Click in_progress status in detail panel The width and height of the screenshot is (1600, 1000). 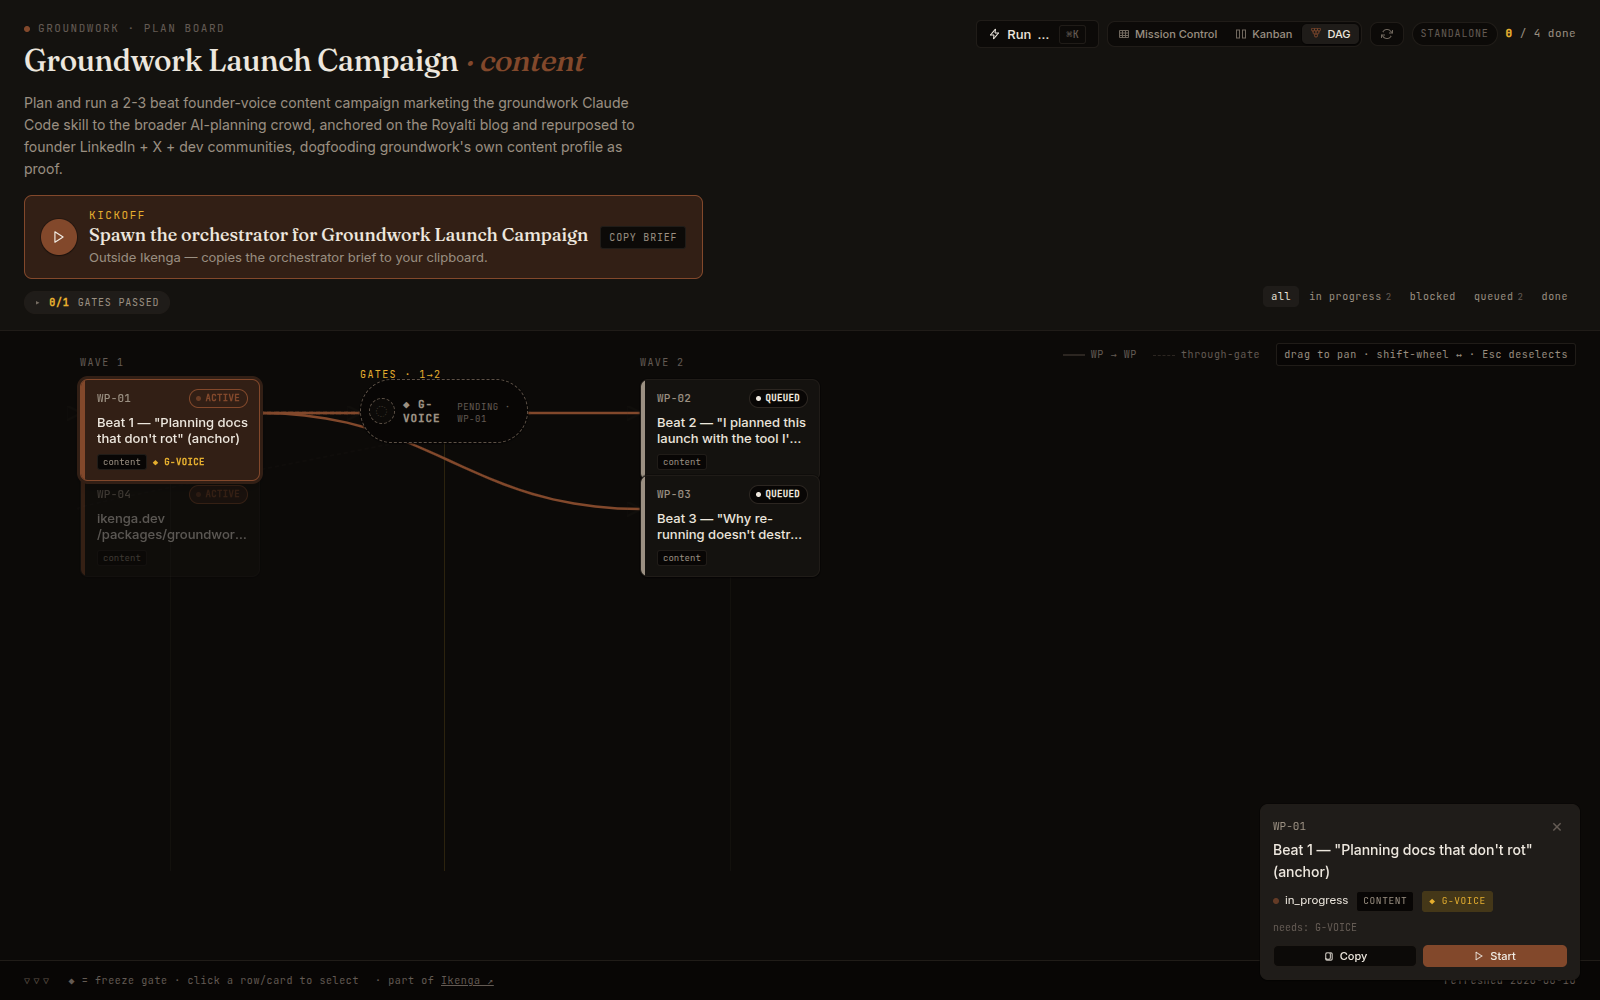point(1310,901)
